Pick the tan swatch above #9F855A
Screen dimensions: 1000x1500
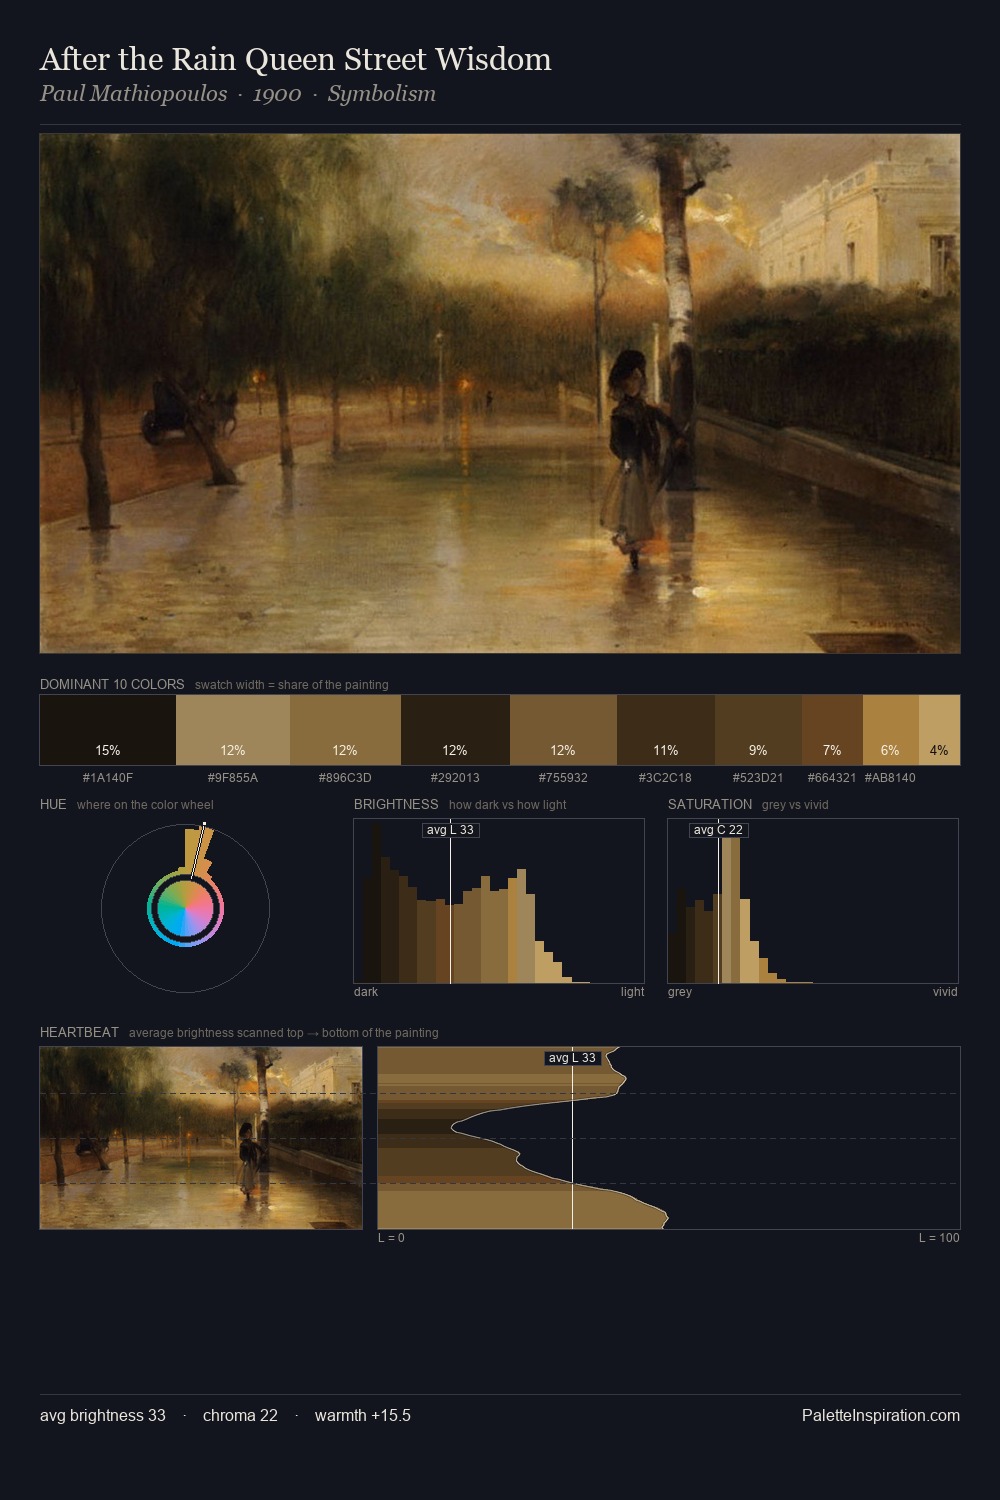(233, 730)
